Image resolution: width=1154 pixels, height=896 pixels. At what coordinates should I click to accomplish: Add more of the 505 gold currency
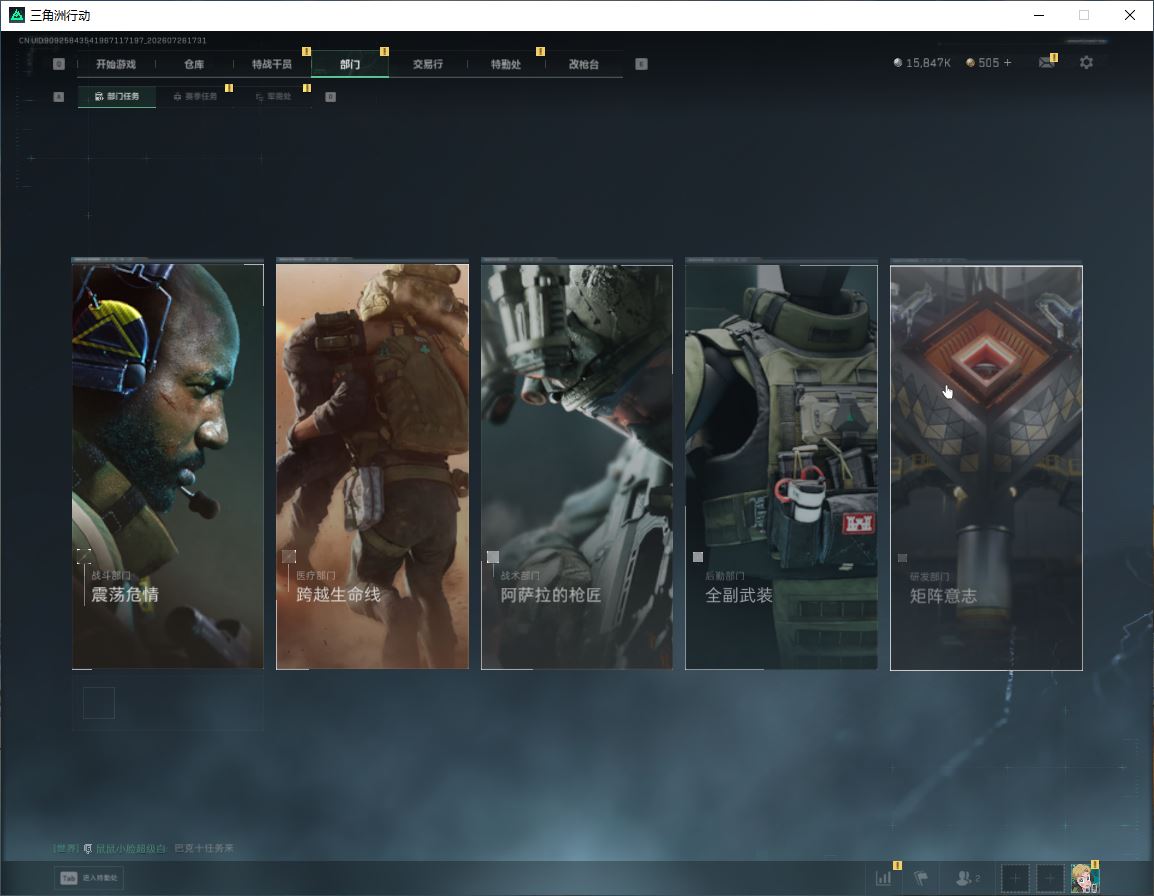(x=1008, y=63)
